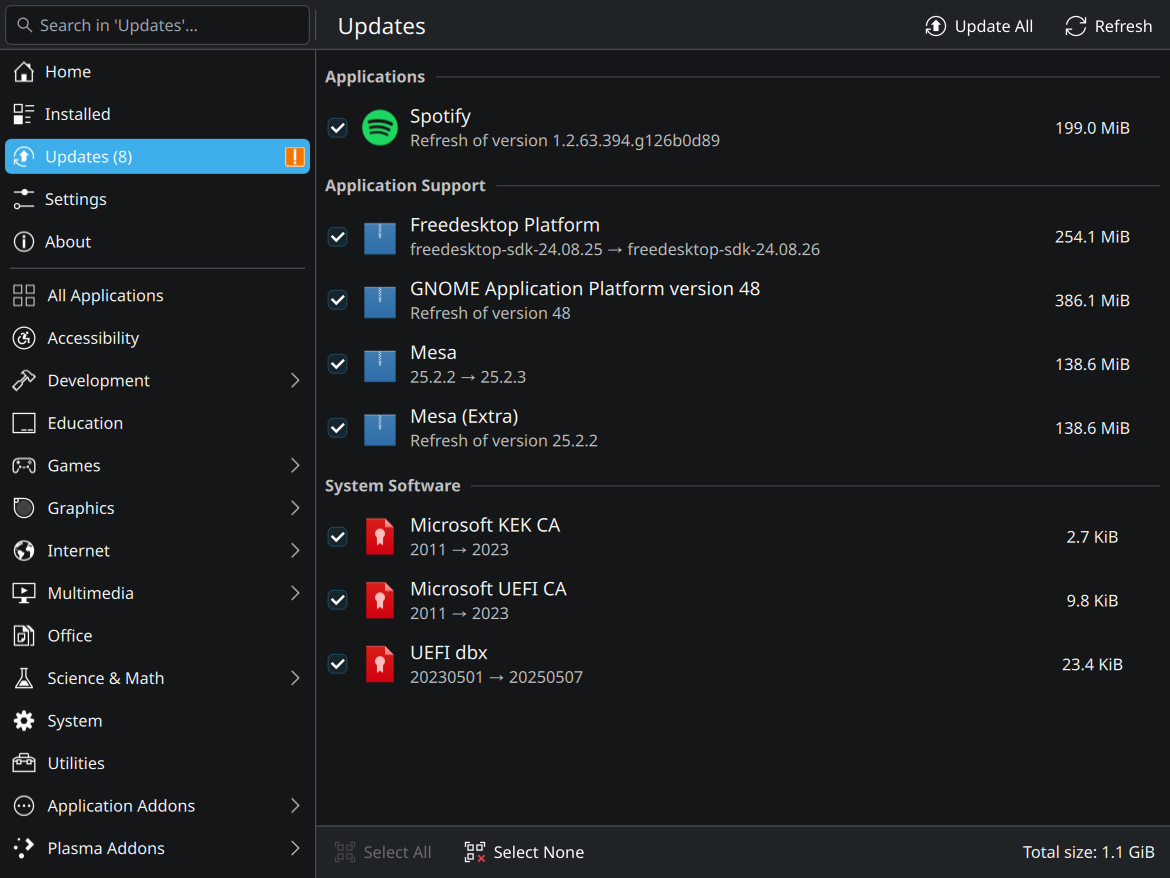Expand the Application Addons chevron

(x=295, y=806)
